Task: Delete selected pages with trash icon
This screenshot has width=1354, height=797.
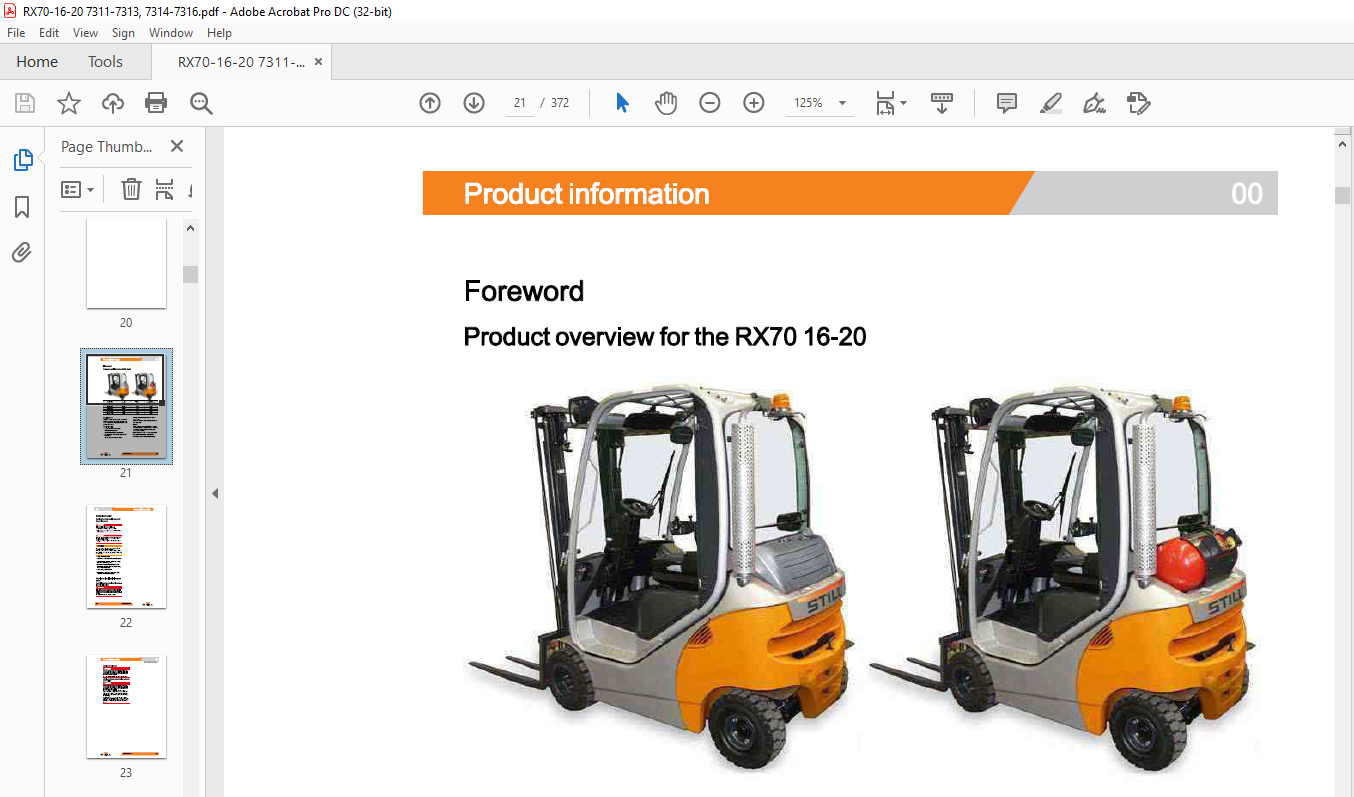Action: coord(131,189)
